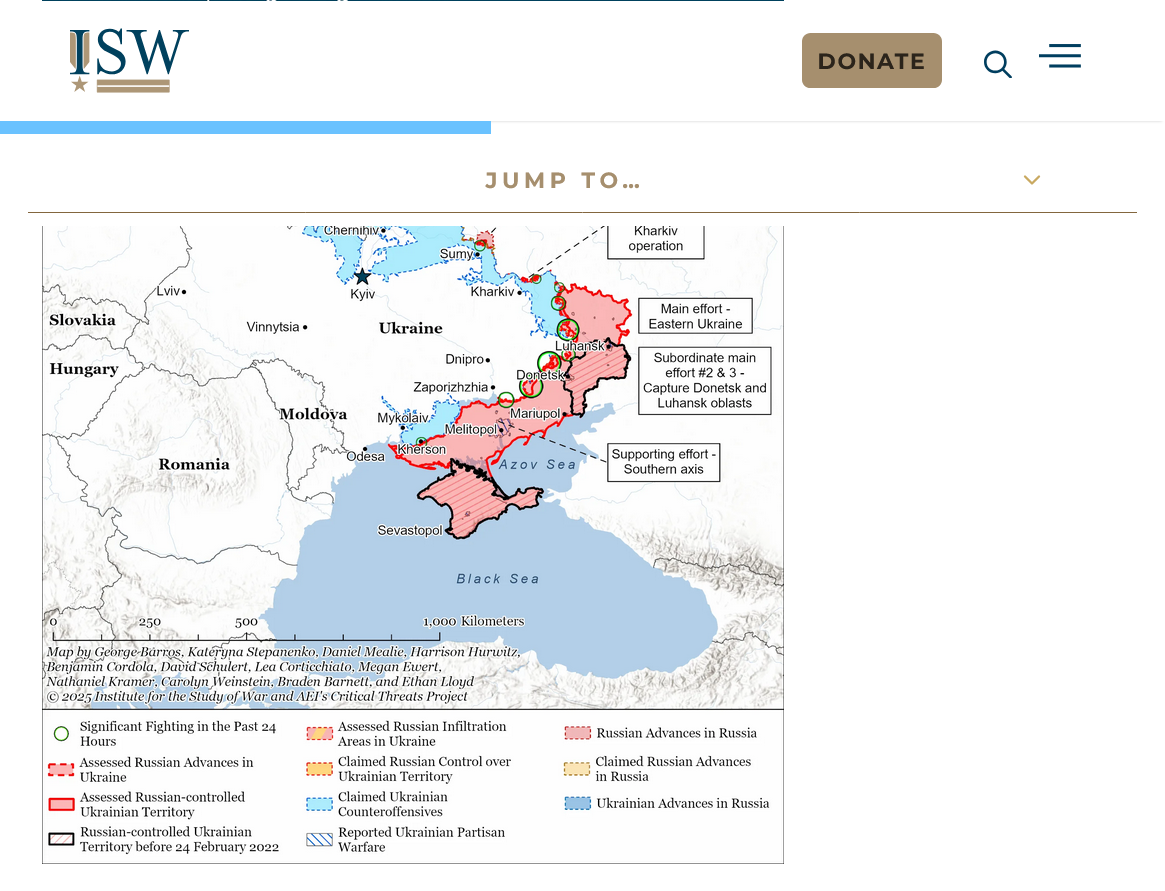Click the Sevastopol city label on map
Viewport: 1165px width, 891px height.
[409, 530]
